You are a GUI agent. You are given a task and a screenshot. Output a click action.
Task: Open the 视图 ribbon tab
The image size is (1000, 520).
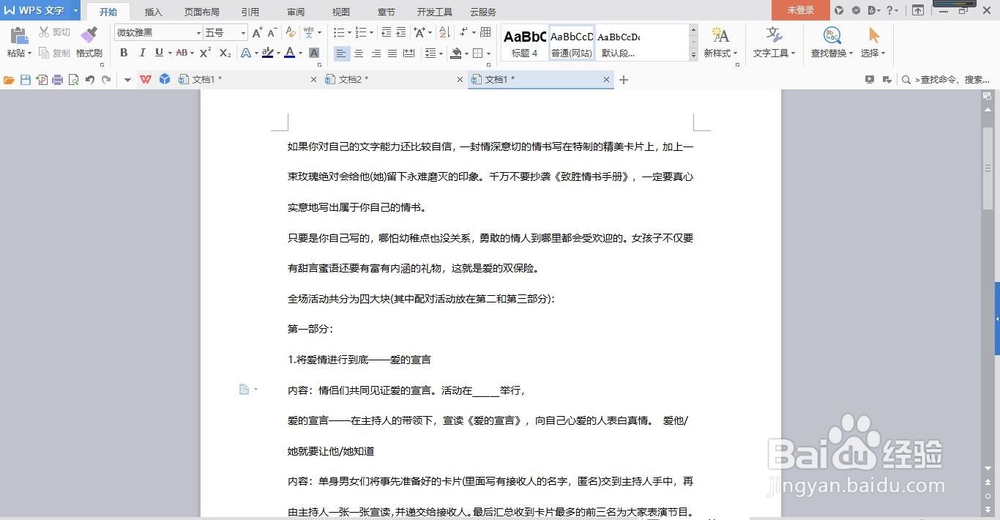341,11
